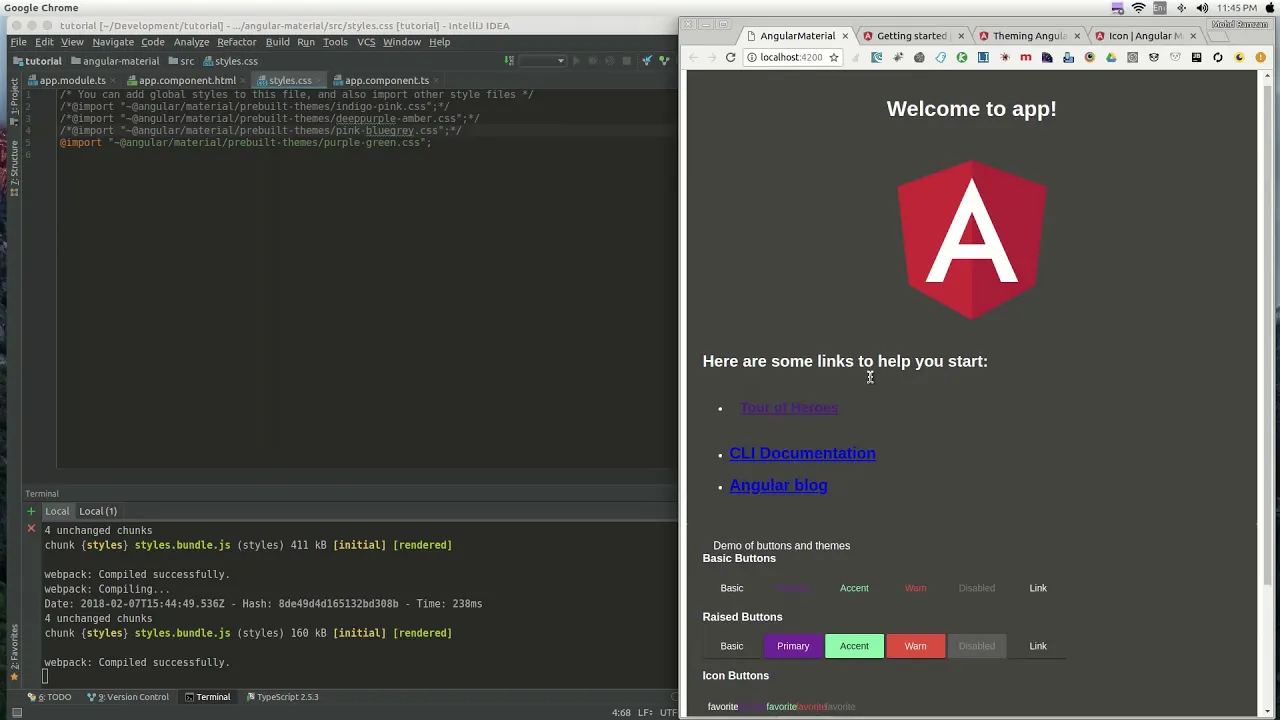1280x720 pixels.
Task: Select the Local terminal tab
Action: (x=57, y=511)
